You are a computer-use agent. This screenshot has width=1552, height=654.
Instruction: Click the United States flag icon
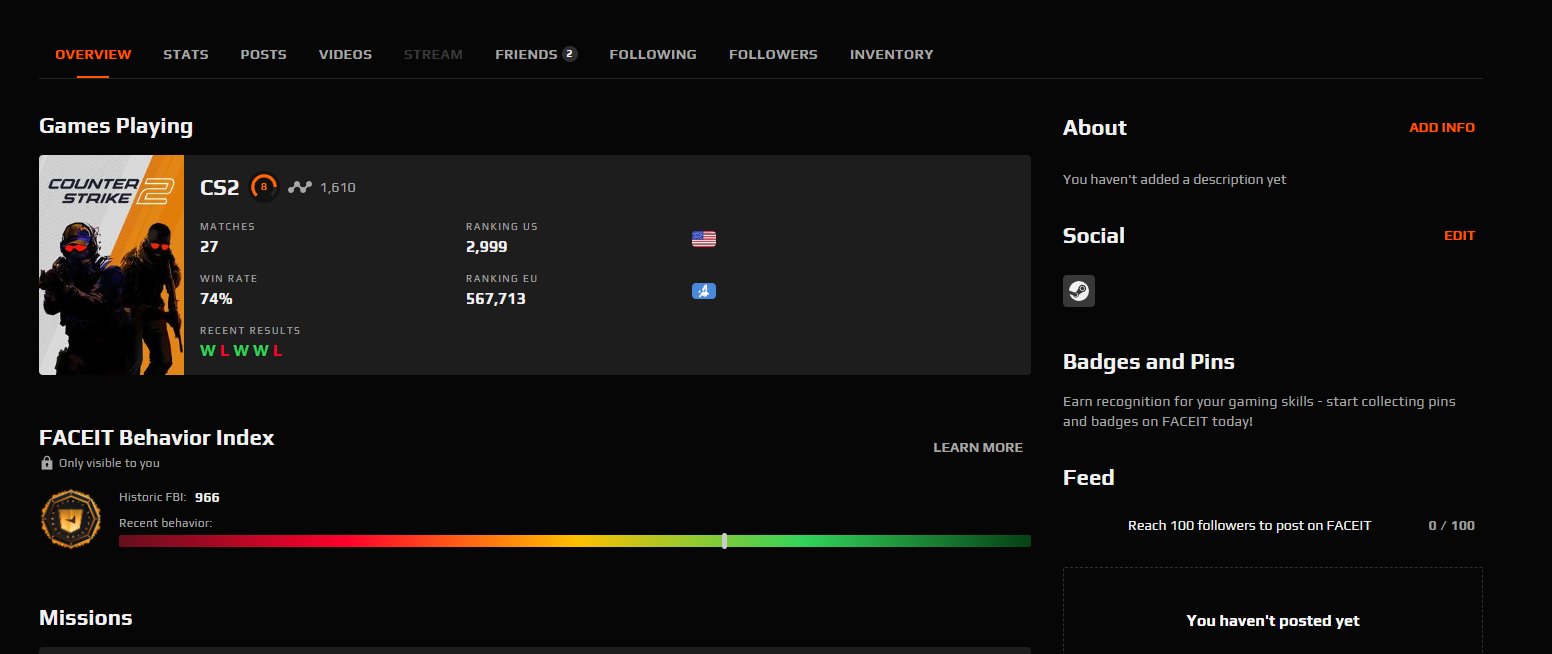point(704,239)
